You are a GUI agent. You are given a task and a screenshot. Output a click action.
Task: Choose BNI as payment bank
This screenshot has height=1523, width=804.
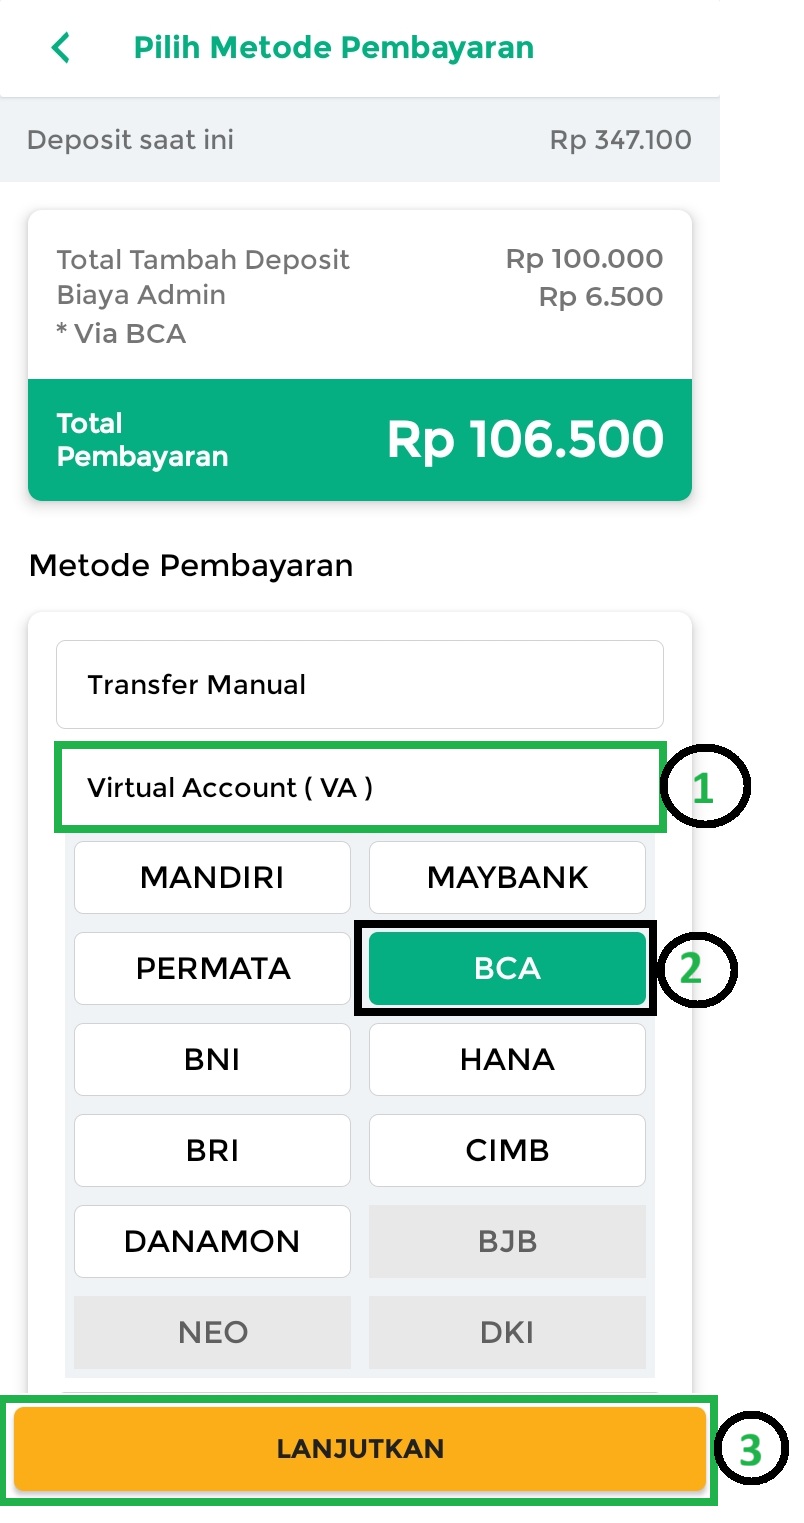(212, 1060)
